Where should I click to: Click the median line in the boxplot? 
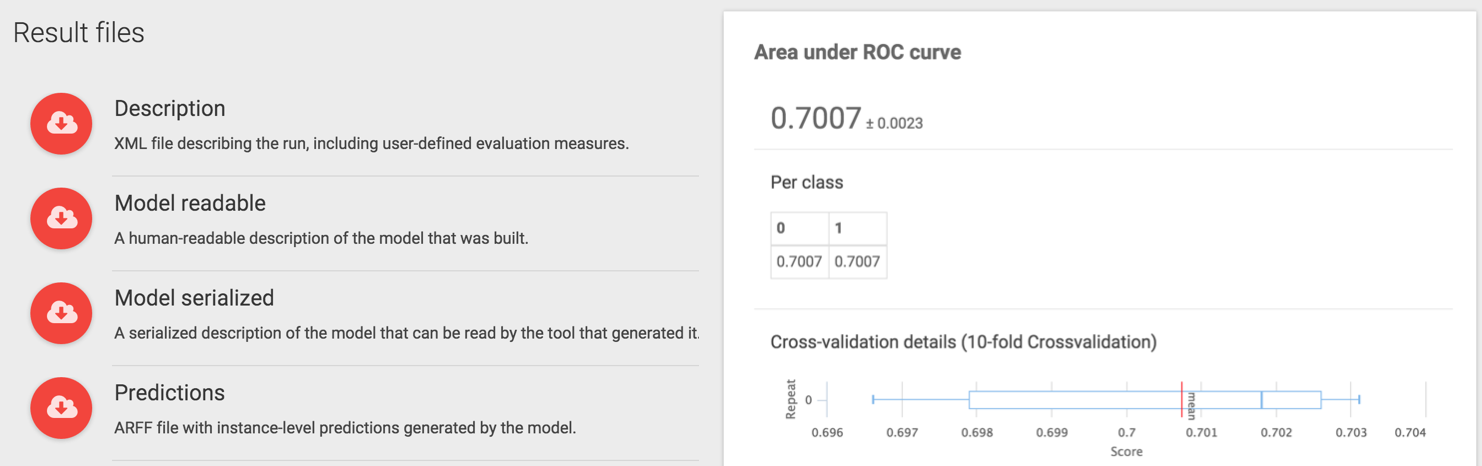[x=1261, y=400]
